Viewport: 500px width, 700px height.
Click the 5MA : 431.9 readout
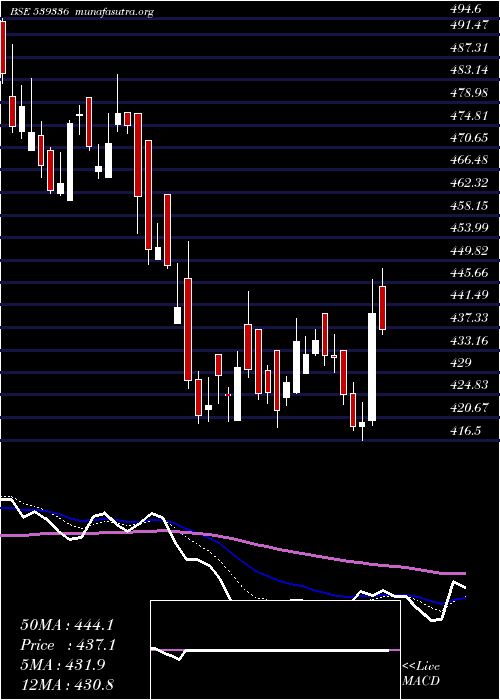click(63, 665)
